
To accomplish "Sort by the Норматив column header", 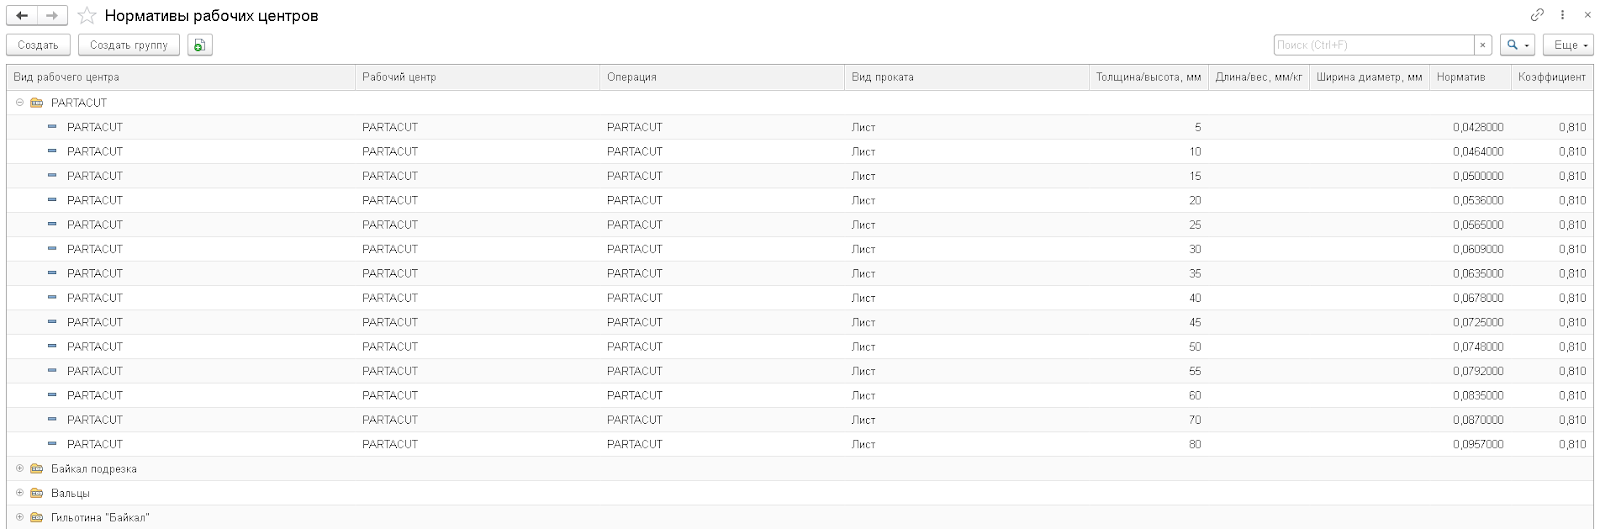I will click(1470, 77).
